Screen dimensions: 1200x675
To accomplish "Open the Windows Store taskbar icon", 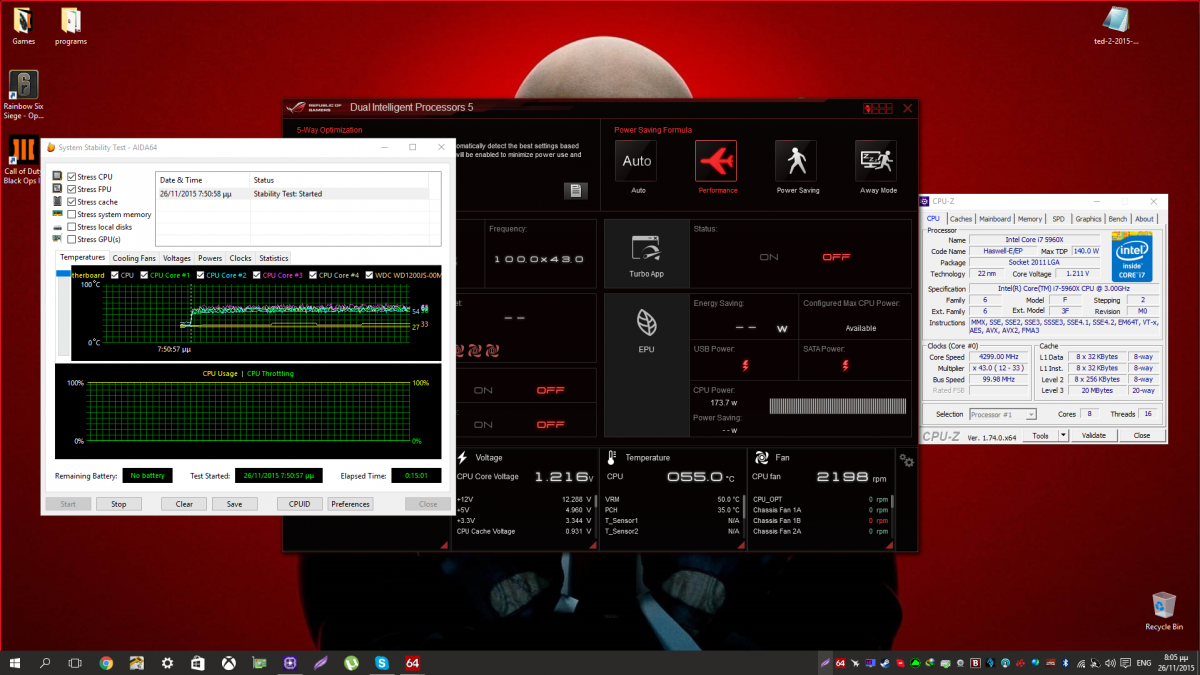I will pyautogui.click(x=198, y=662).
